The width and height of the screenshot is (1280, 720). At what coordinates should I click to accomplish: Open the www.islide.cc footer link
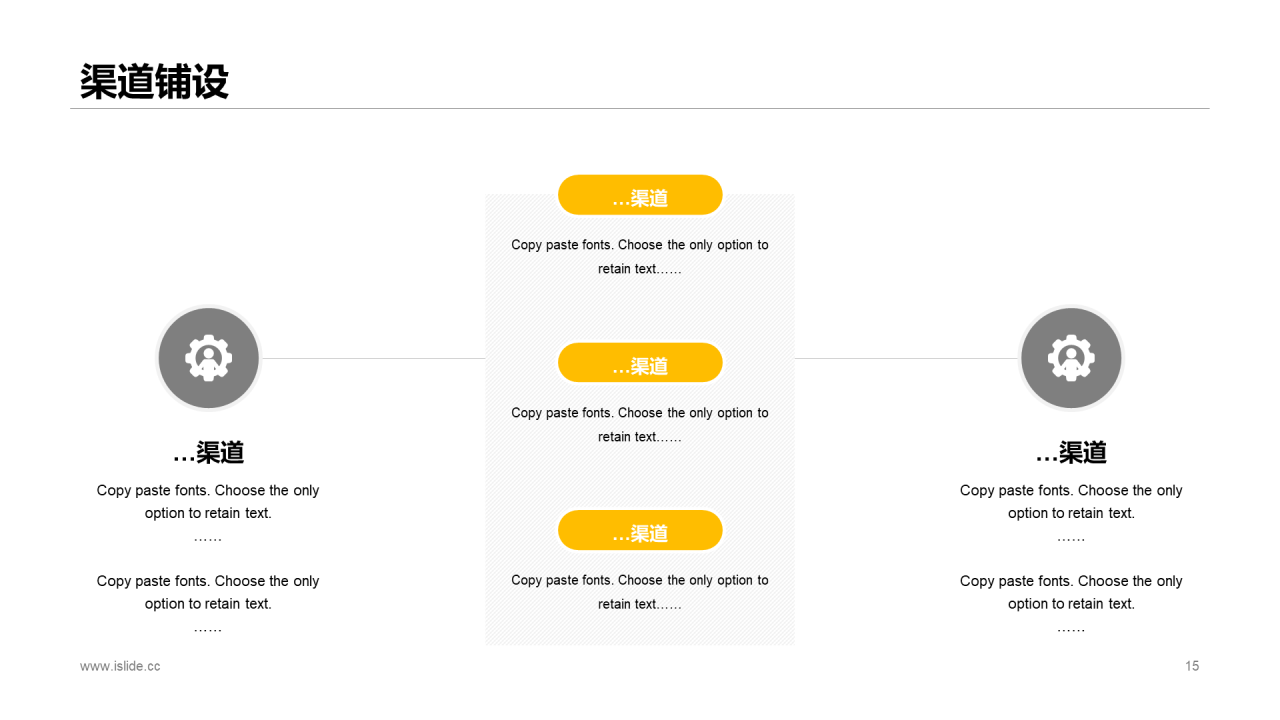click(120, 666)
